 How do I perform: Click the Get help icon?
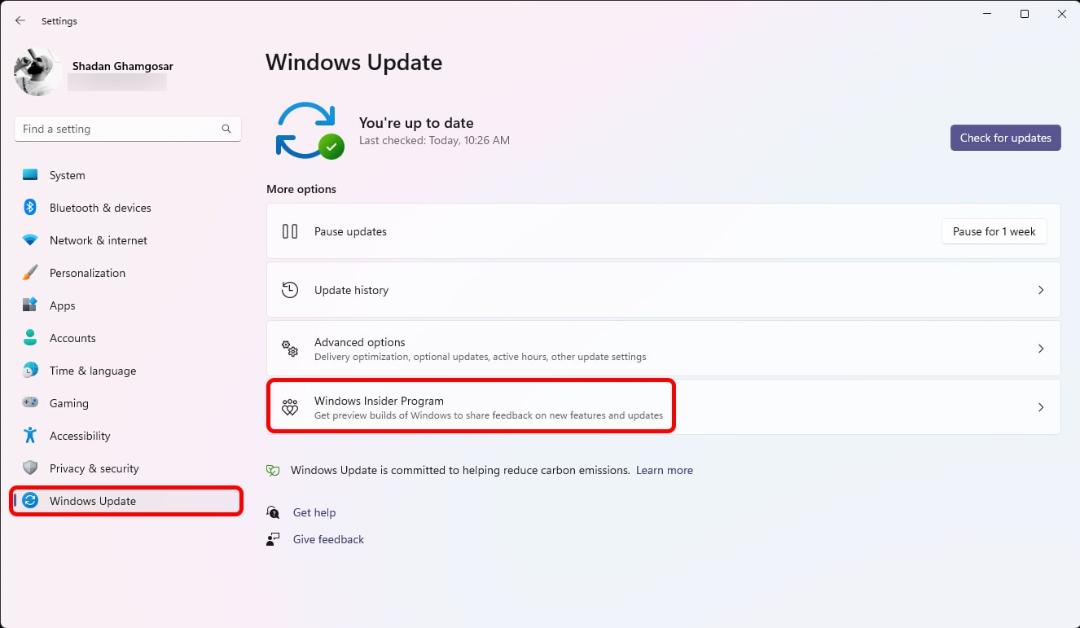click(273, 512)
